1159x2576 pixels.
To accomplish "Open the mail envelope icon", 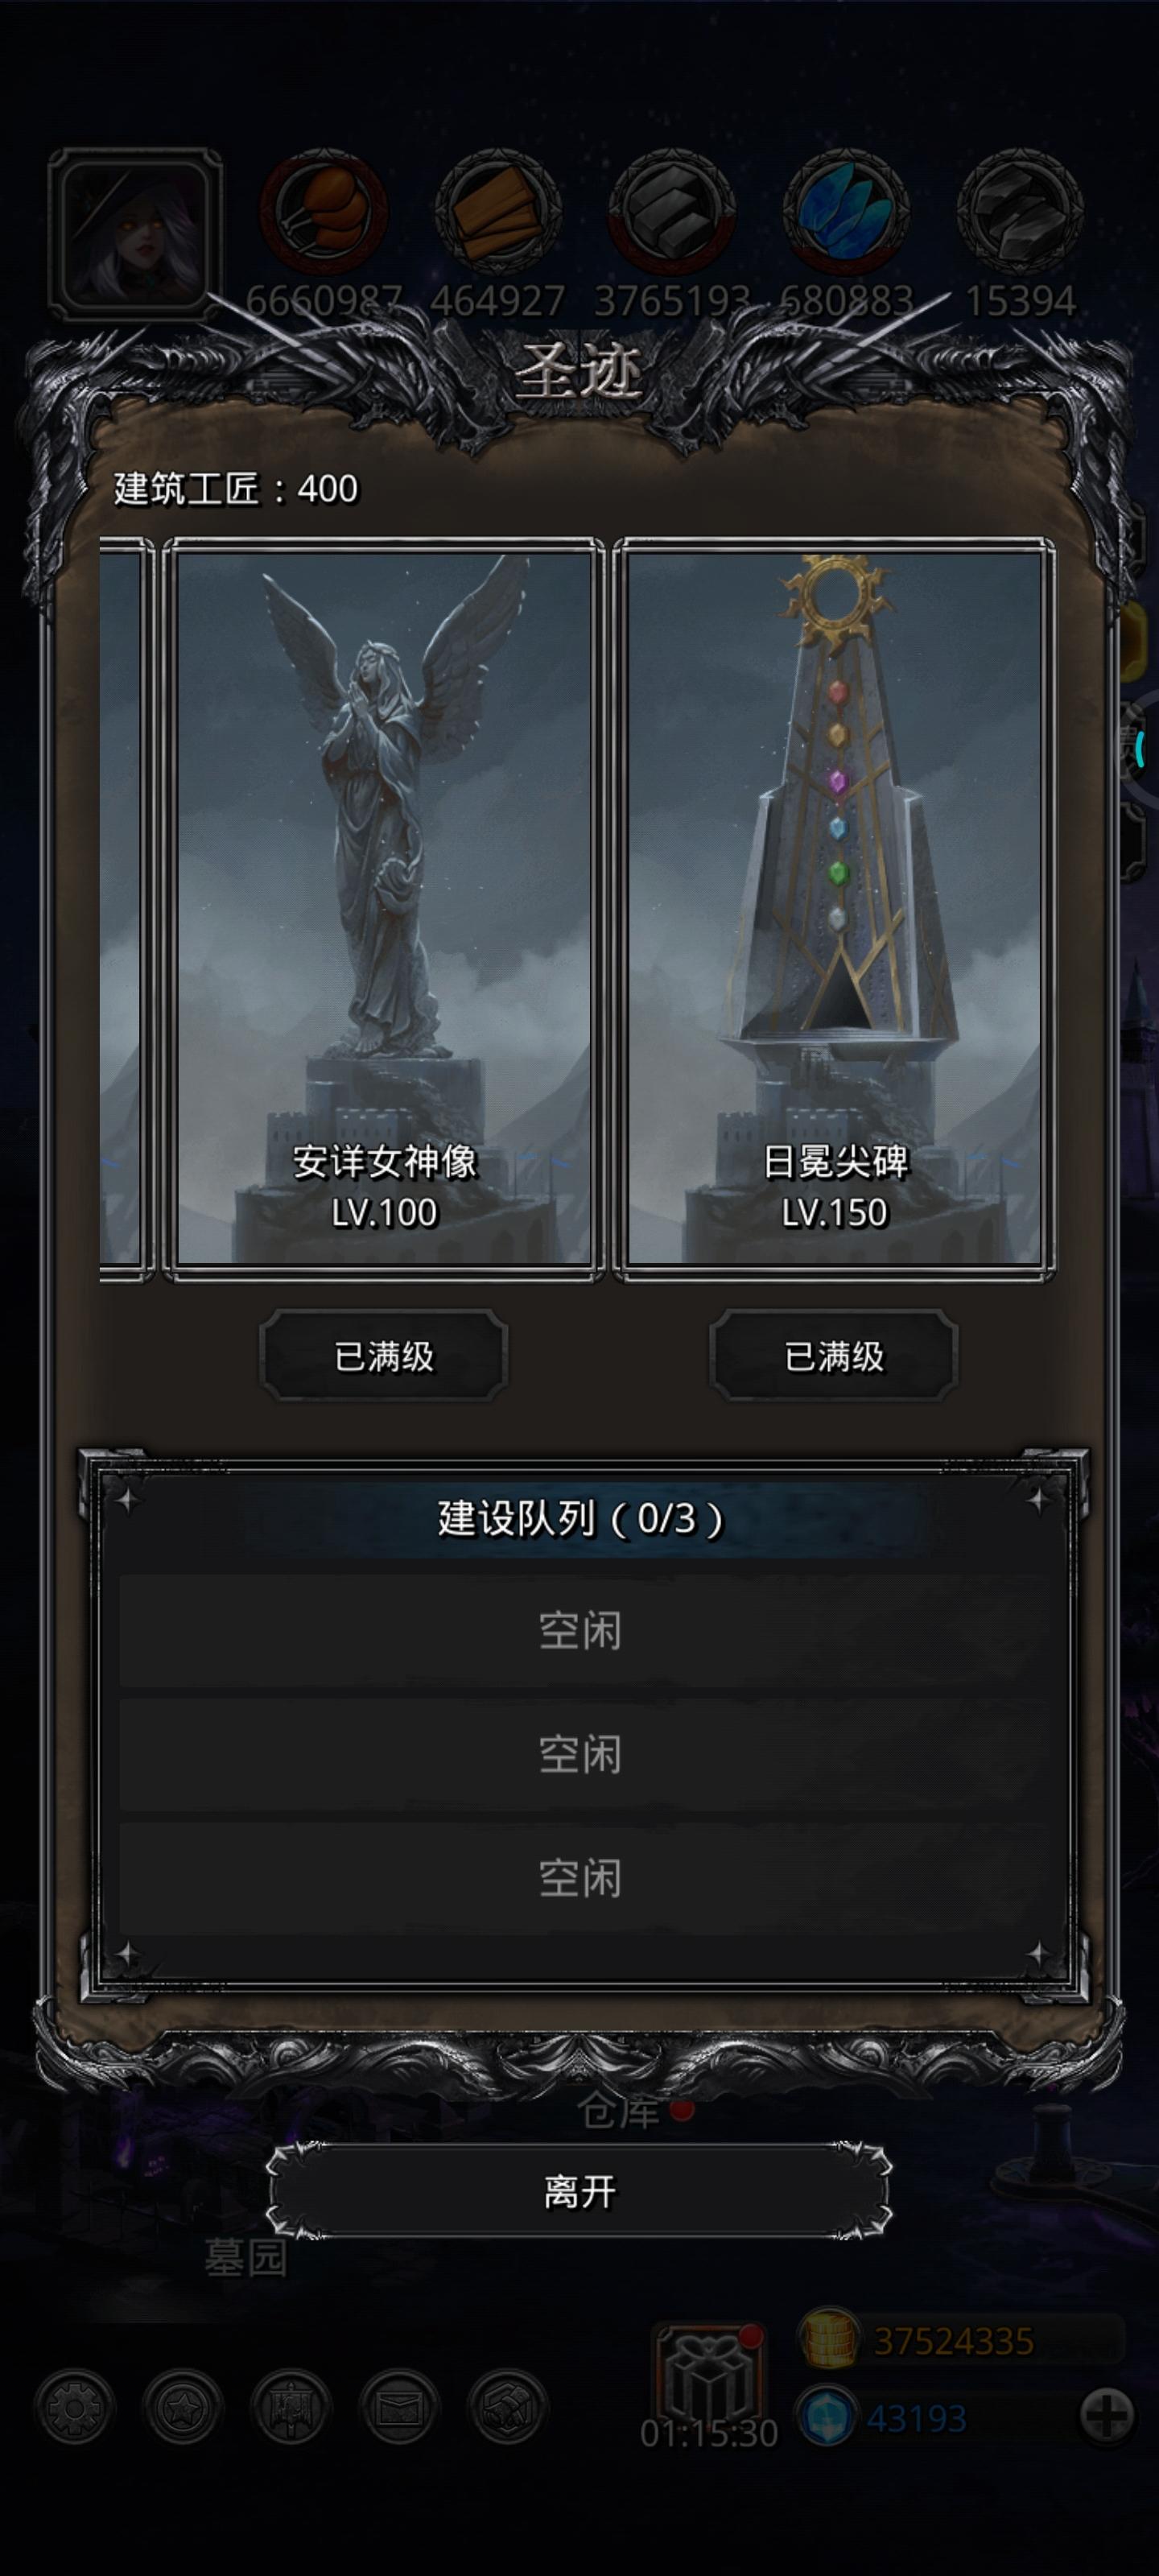I will pyautogui.click(x=399, y=2408).
